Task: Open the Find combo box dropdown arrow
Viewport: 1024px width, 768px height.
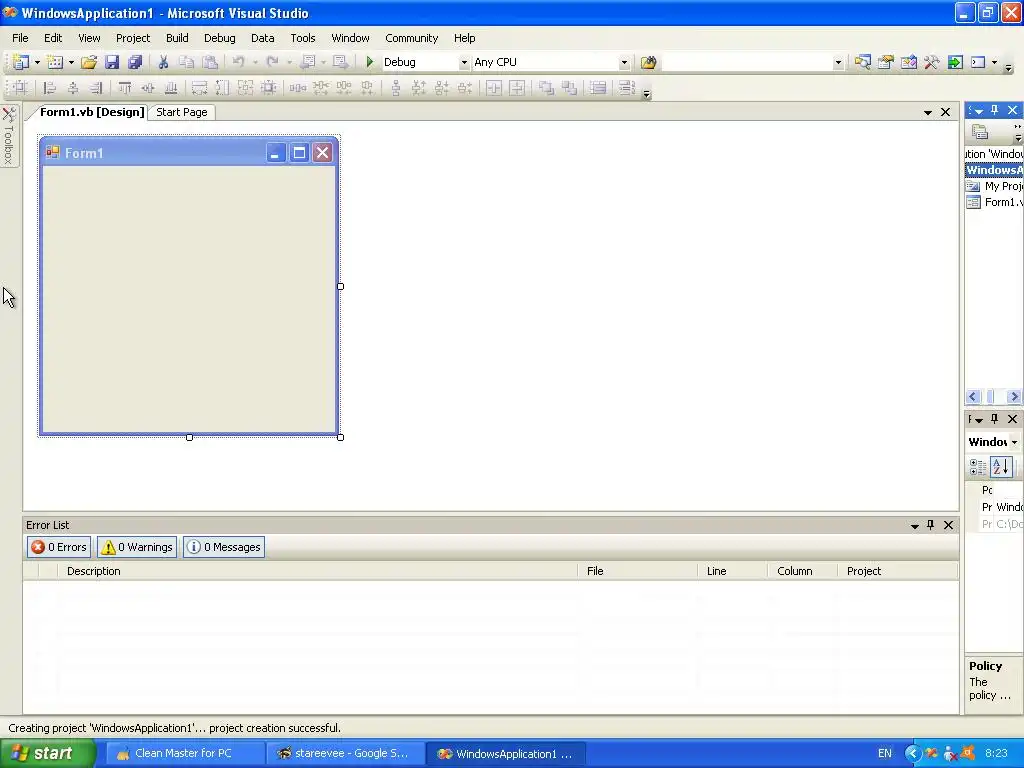Action: 838,63
